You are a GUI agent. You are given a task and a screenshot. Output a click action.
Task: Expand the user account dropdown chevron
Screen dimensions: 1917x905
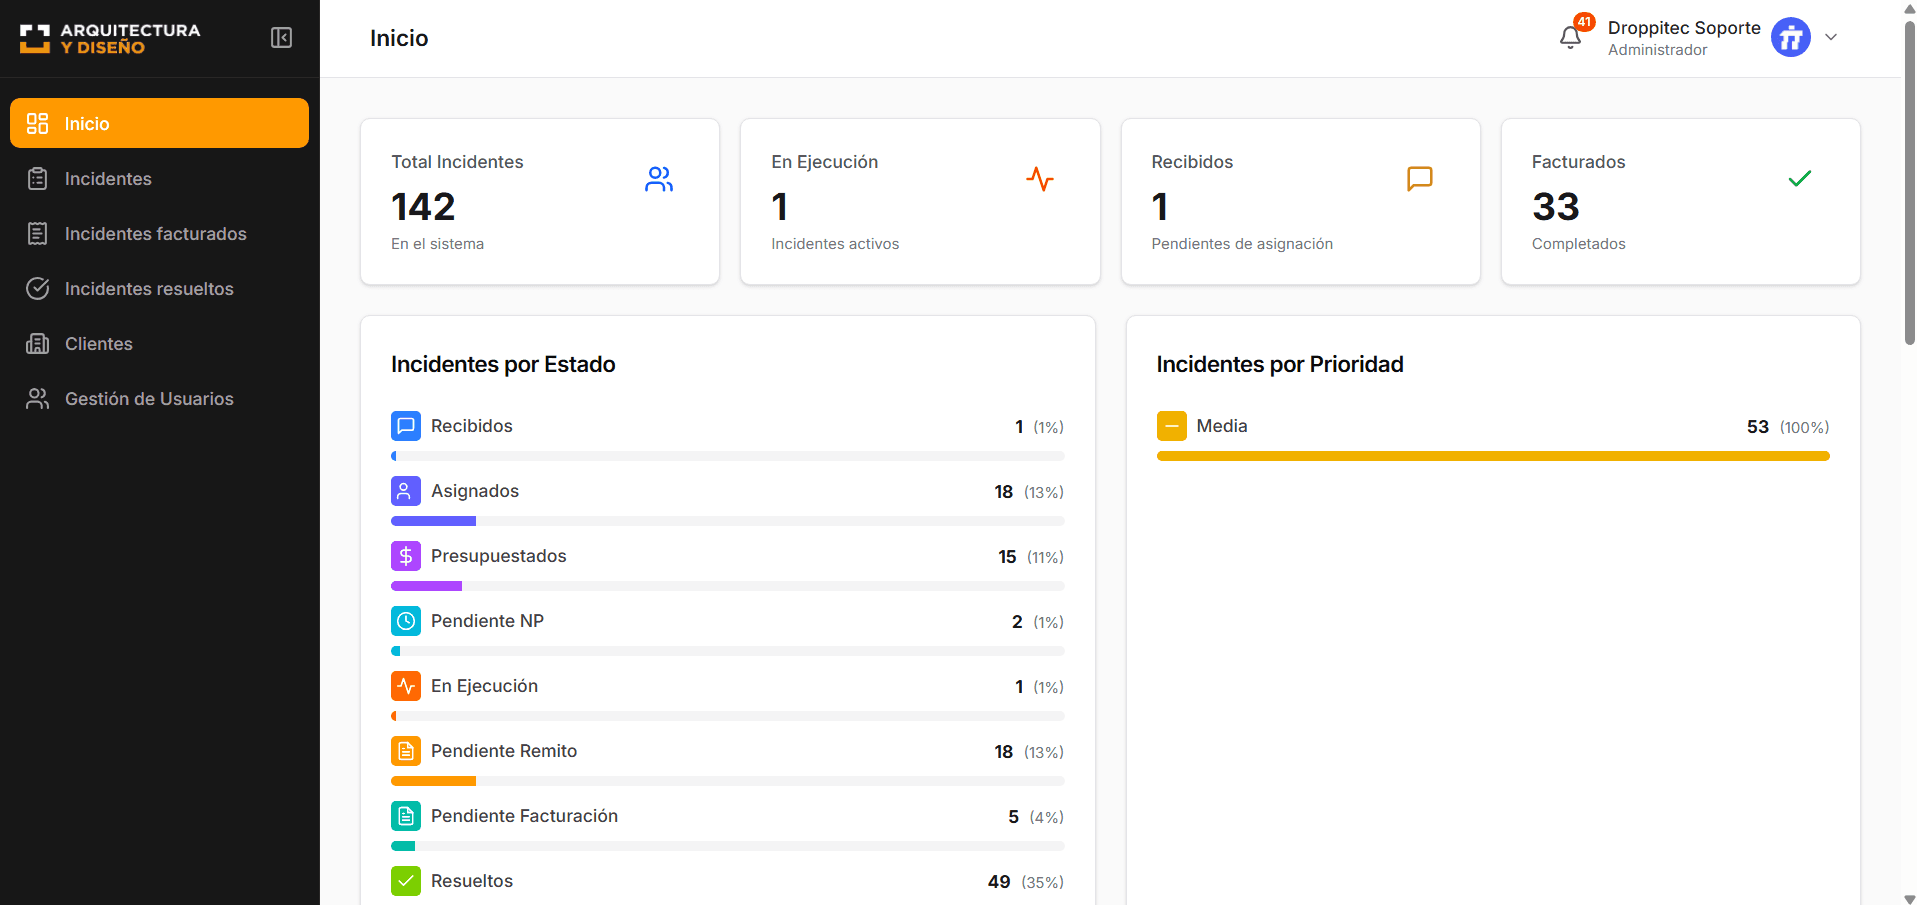click(x=1831, y=37)
